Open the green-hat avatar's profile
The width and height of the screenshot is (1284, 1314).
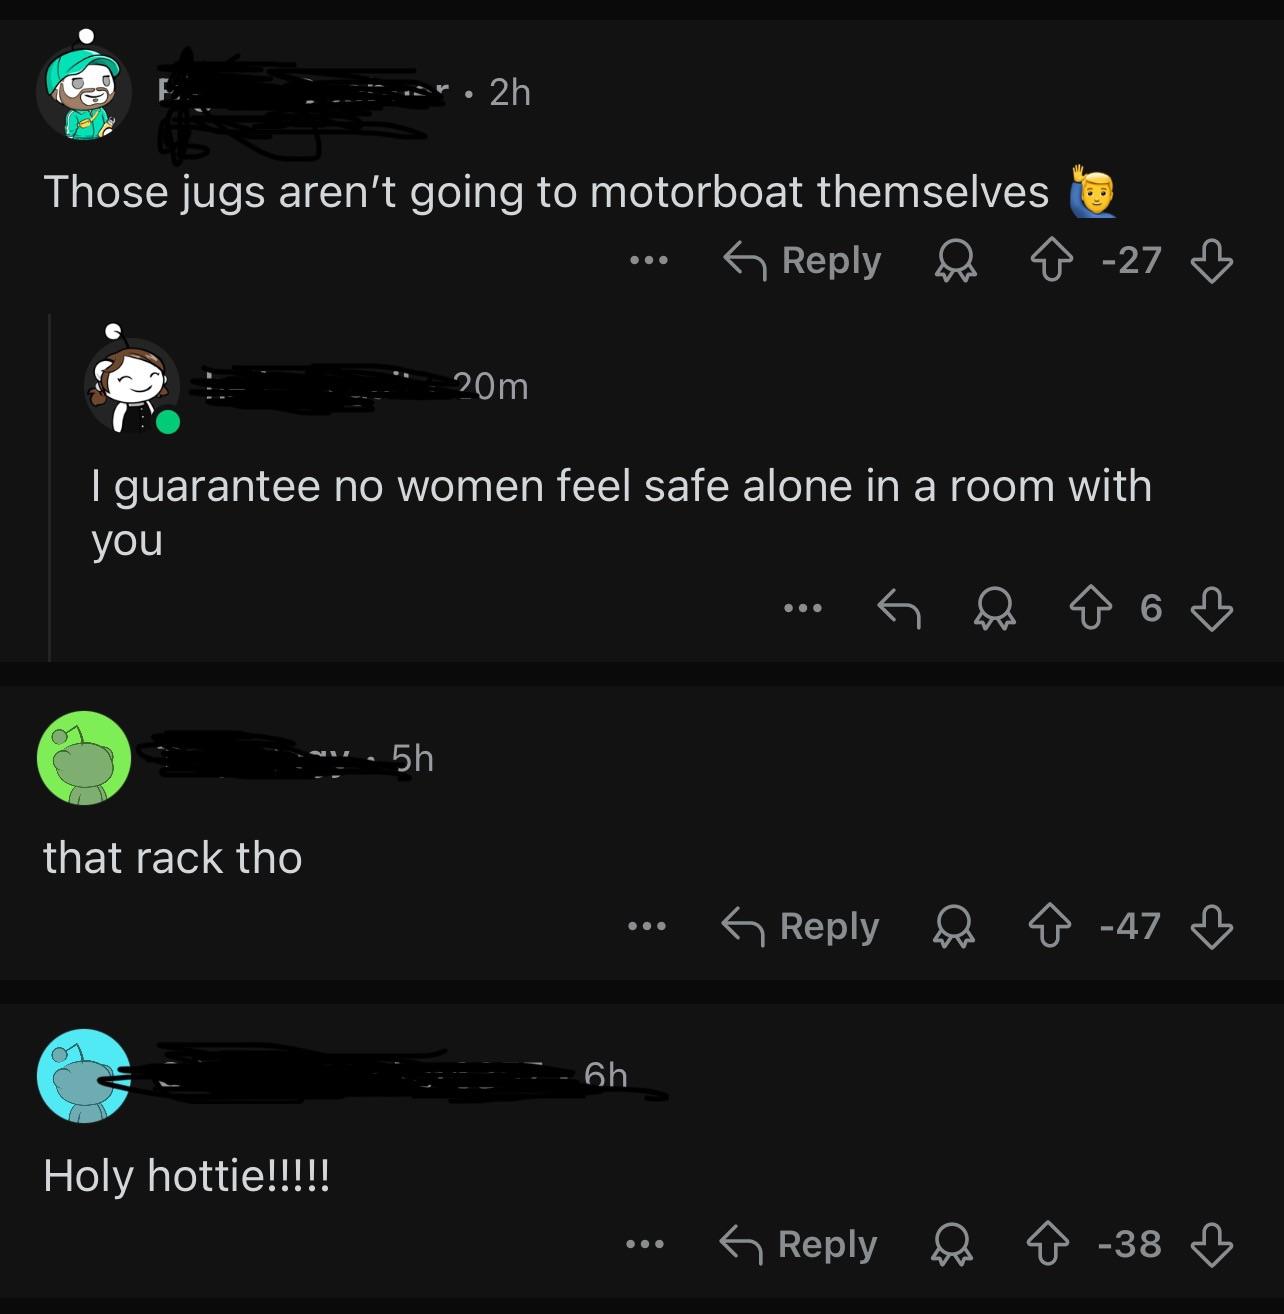84,90
